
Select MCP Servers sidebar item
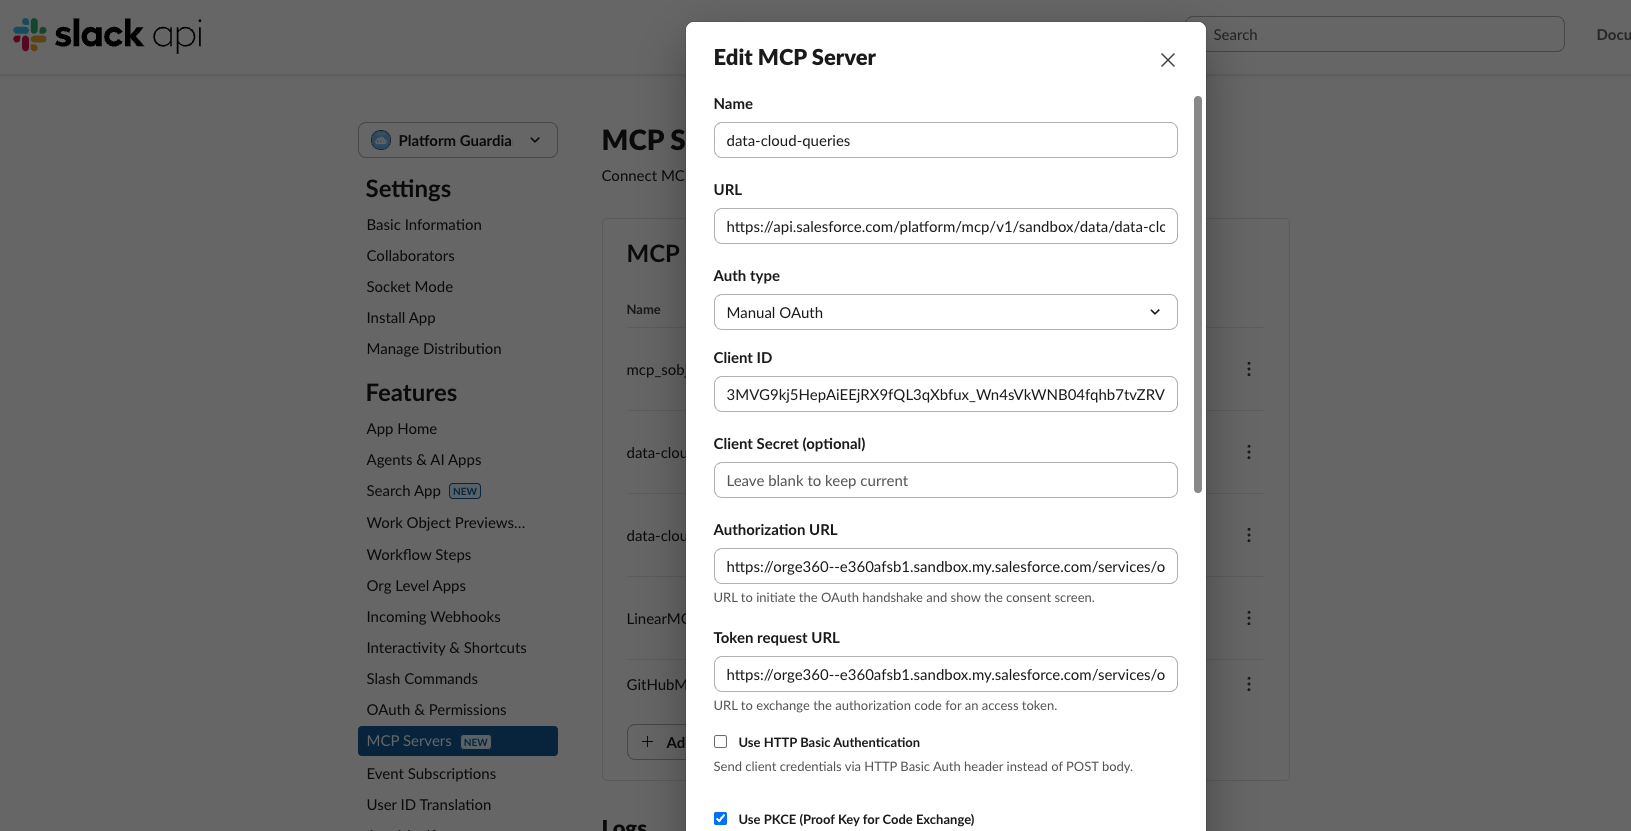pos(458,741)
